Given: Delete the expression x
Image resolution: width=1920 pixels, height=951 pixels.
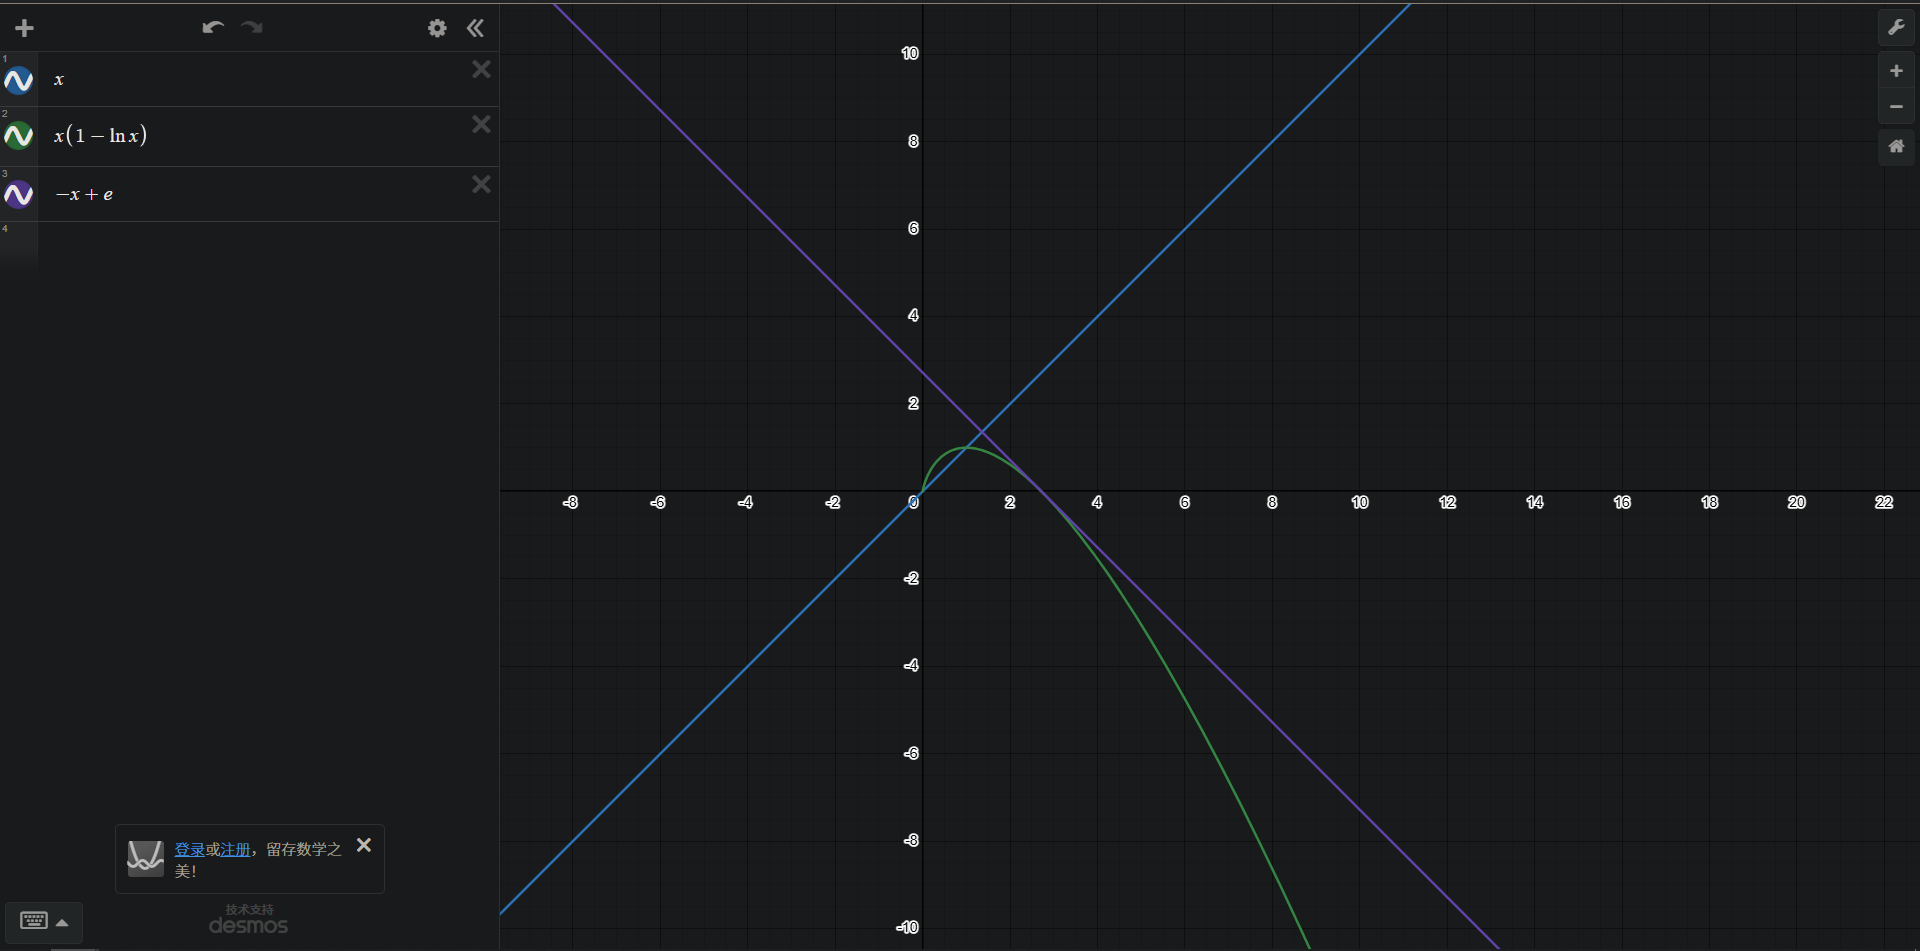Looking at the screenshot, I should pos(481,69).
